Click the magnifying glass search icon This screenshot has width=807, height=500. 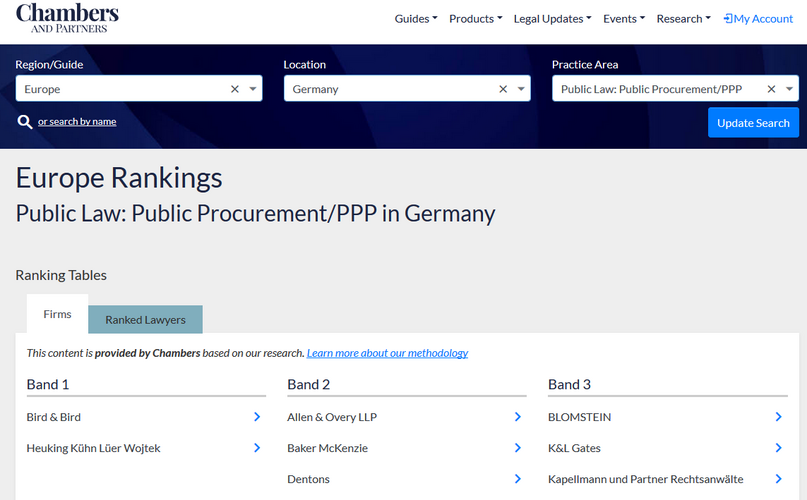pos(25,122)
